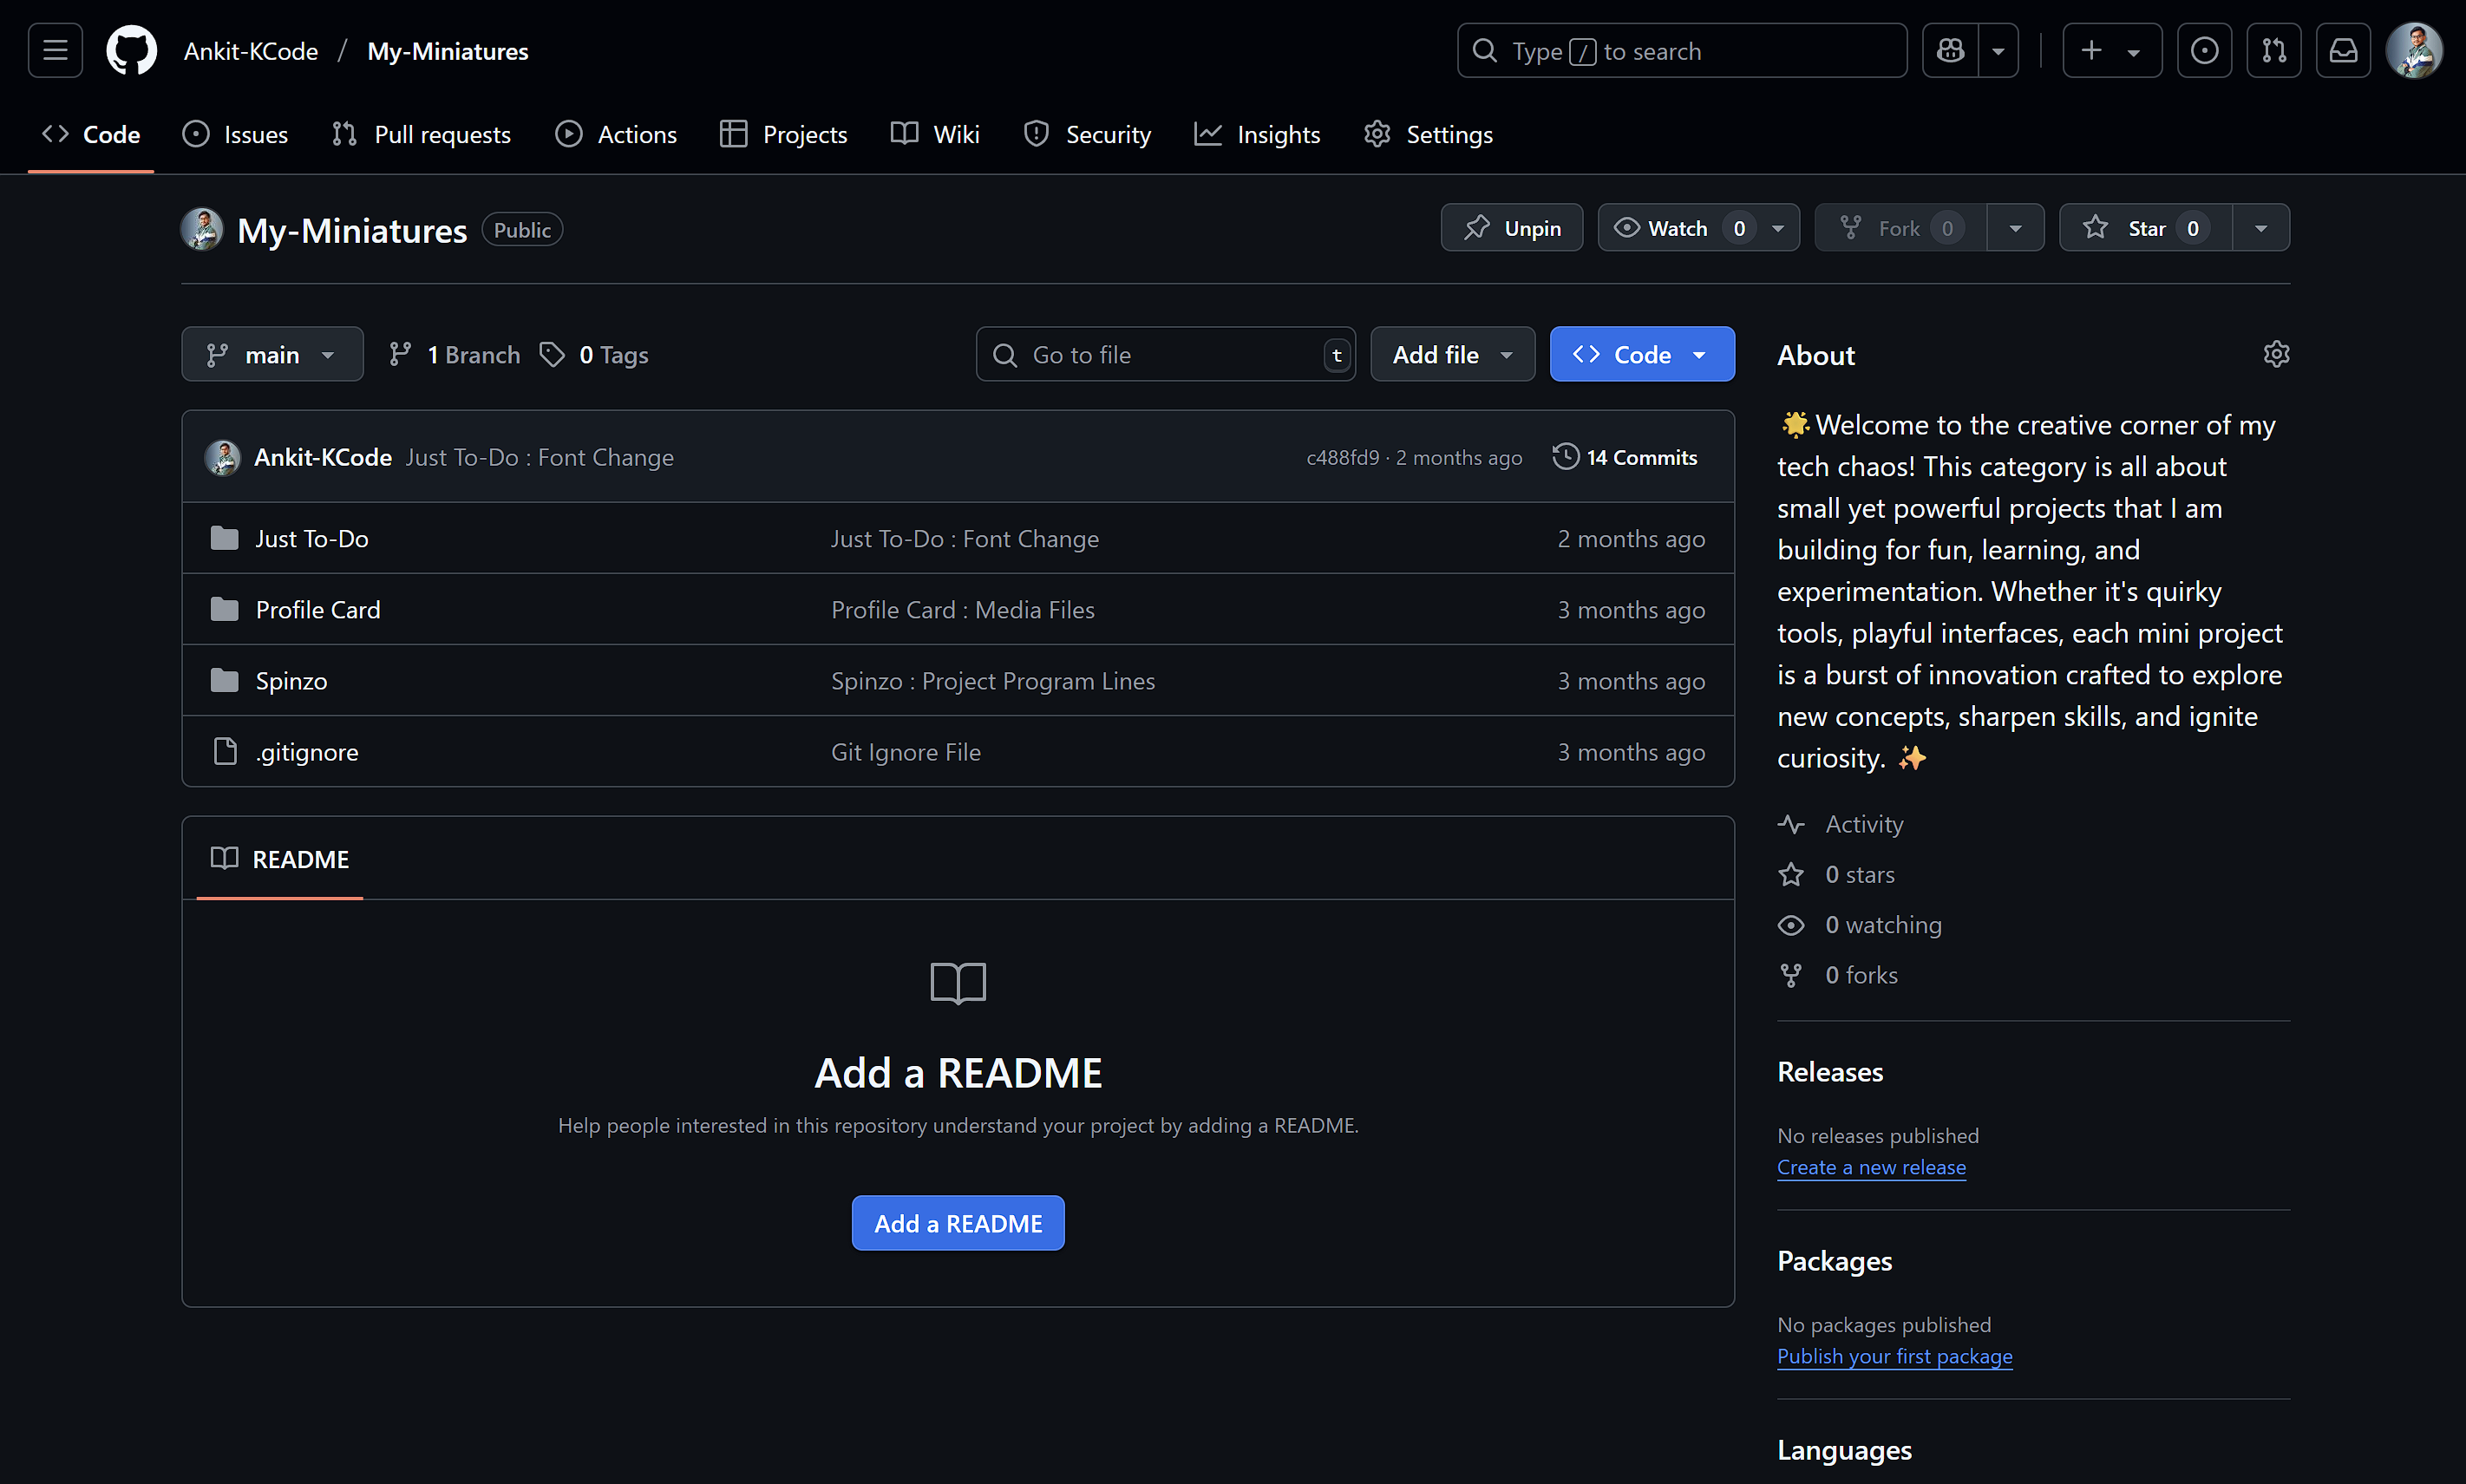Screen dimensions: 2466x1484
Task: Go to the GitHub homepage logo
Action: [x=132, y=51]
